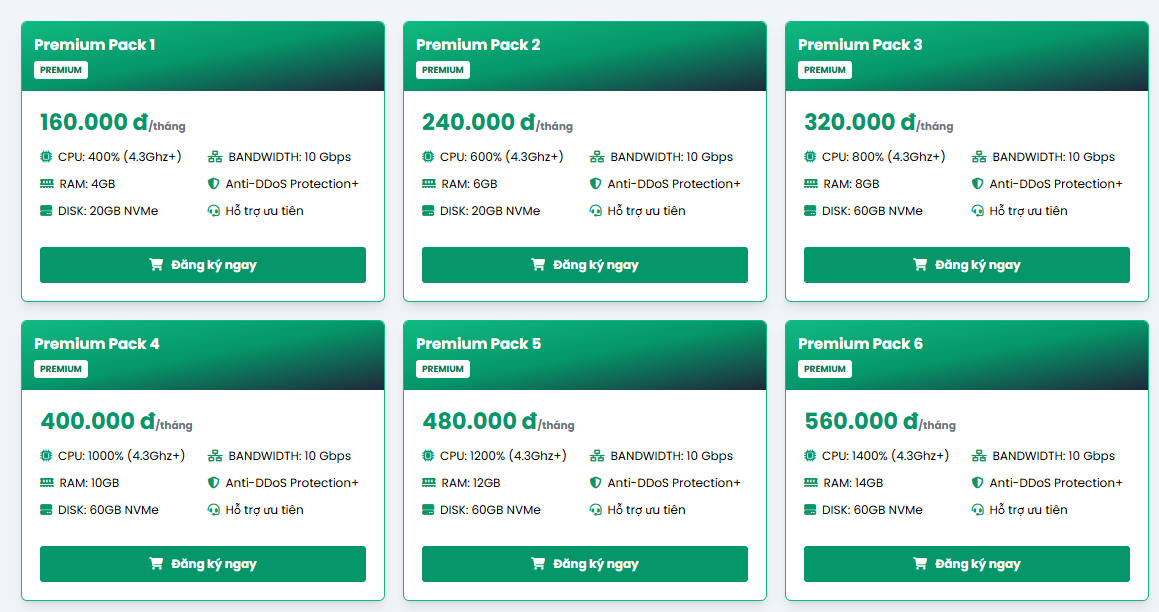Click the bandwidth network icon in Premium Pack 2
Screen dimensions: 1159x612
point(597,157)
